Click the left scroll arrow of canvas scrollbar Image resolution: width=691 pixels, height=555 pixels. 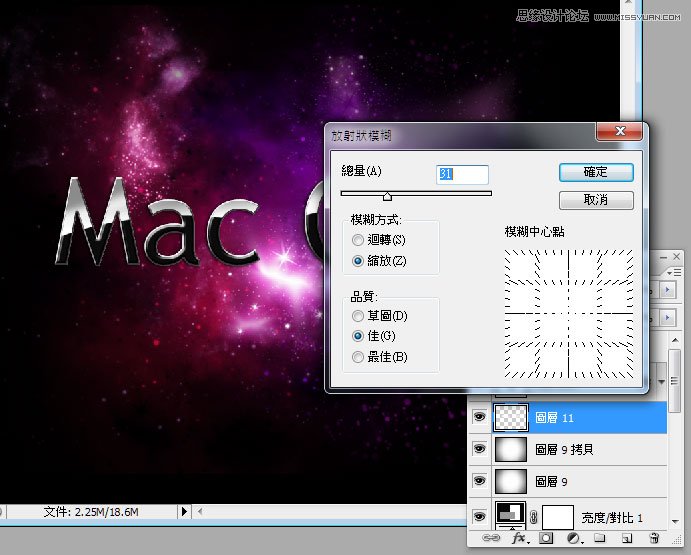200,511
